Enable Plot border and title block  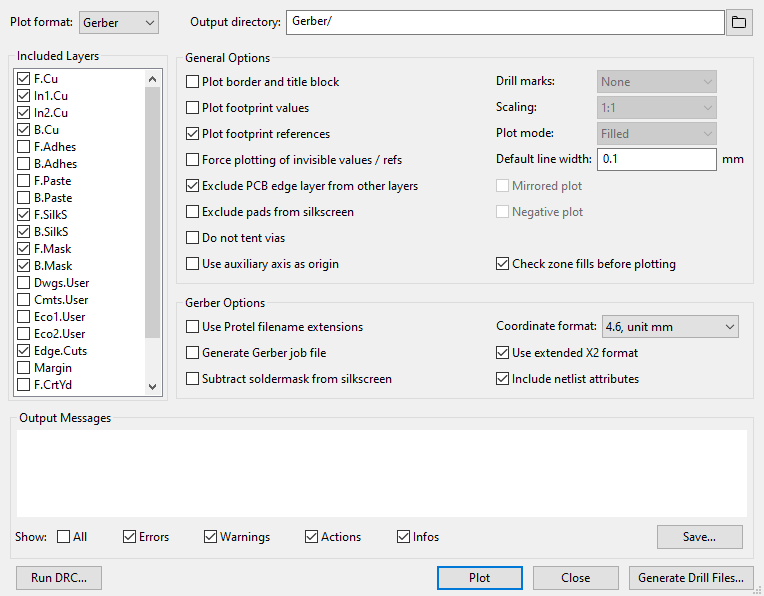[x=192, y=82]
